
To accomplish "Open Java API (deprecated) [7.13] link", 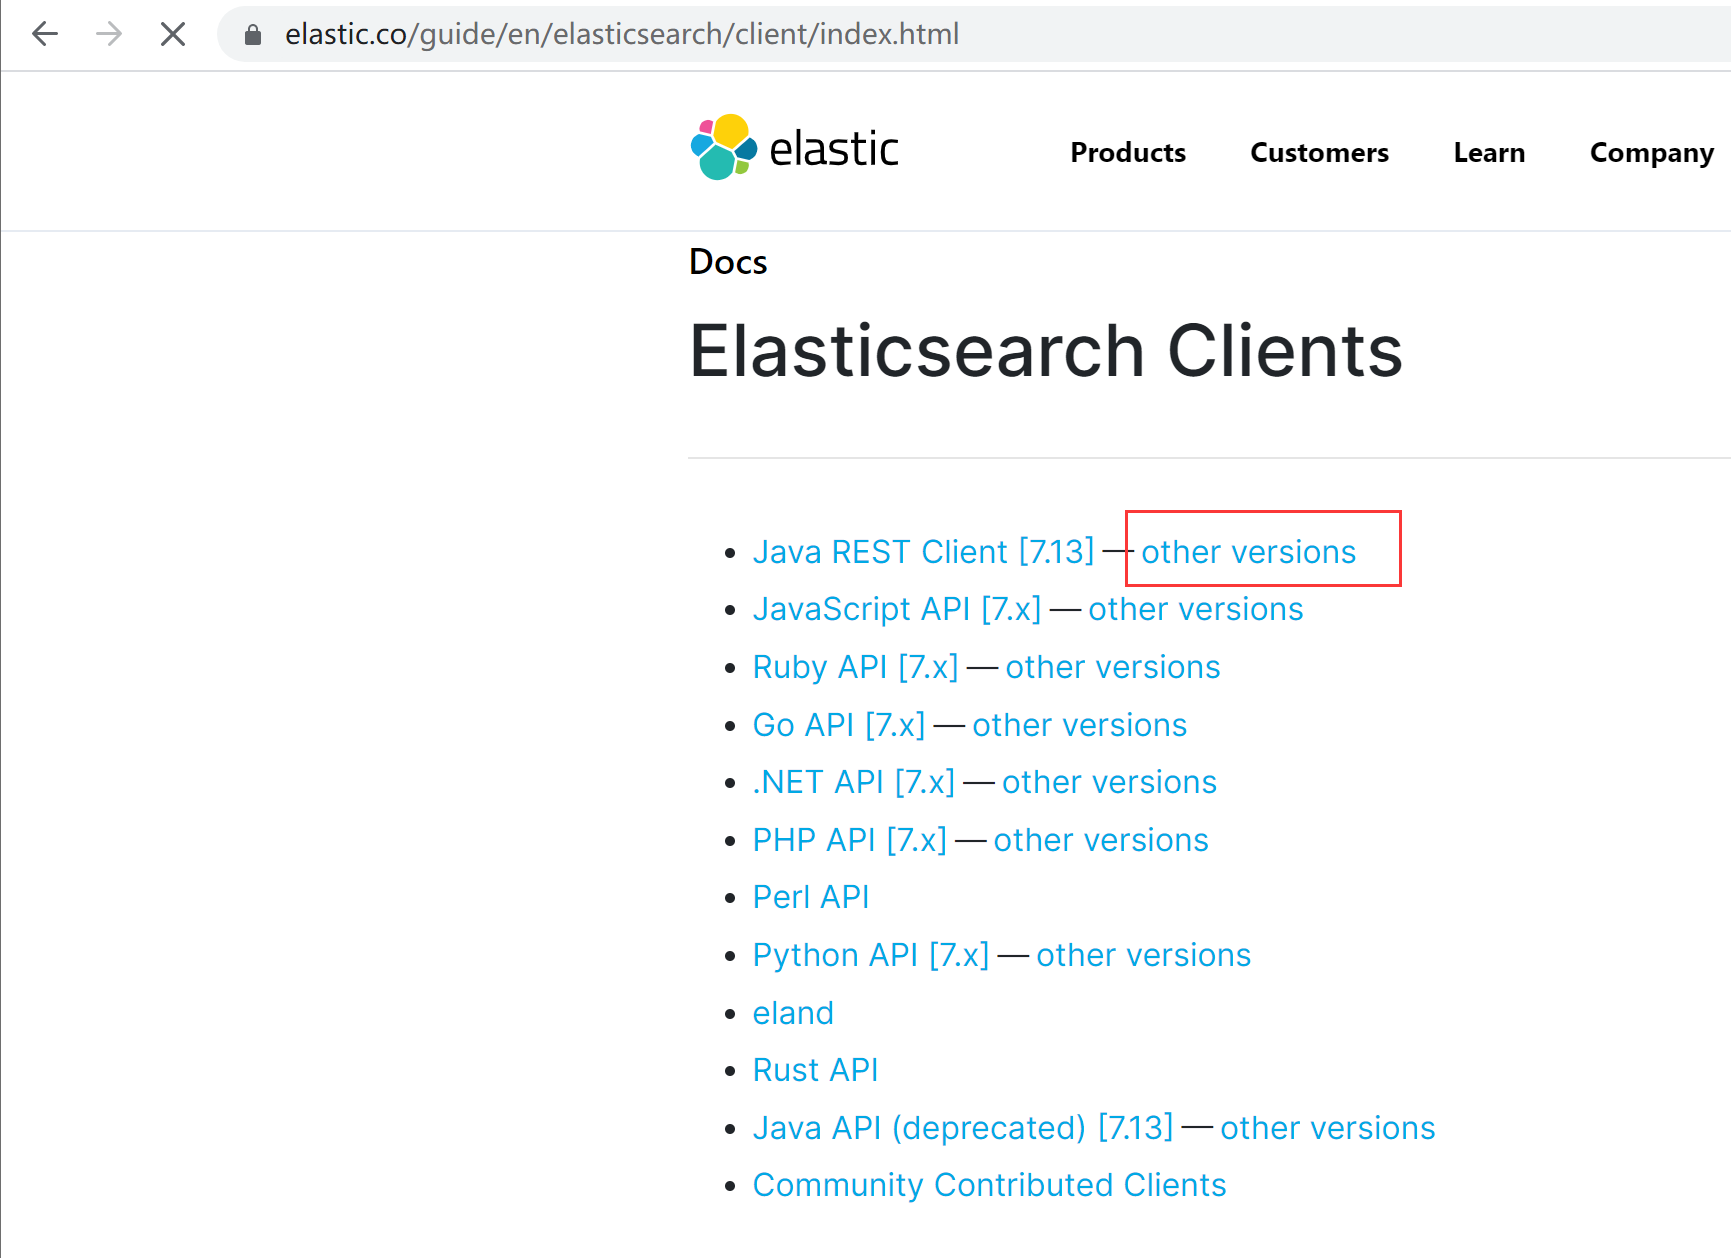I will pyautogui.click(x=963, y=1128).
